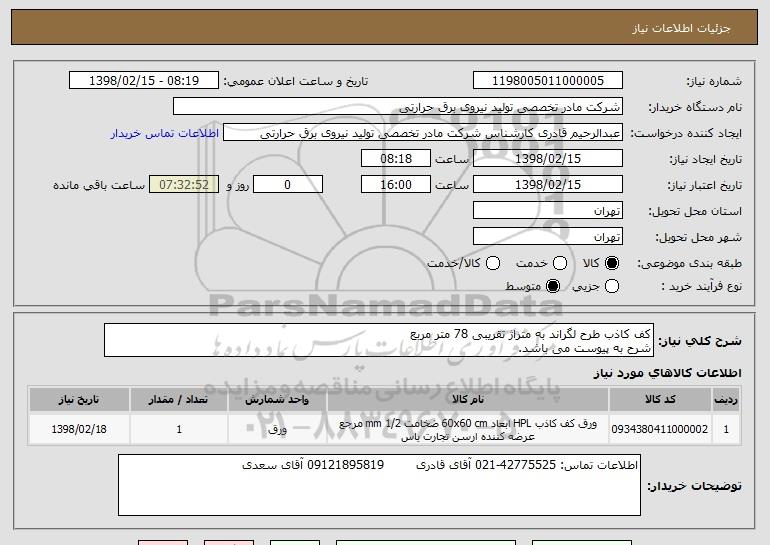The height and width of the screenshot is (545, 770).
Task: Select the کالا/خدمت radio button
Action: click(493, 263)
